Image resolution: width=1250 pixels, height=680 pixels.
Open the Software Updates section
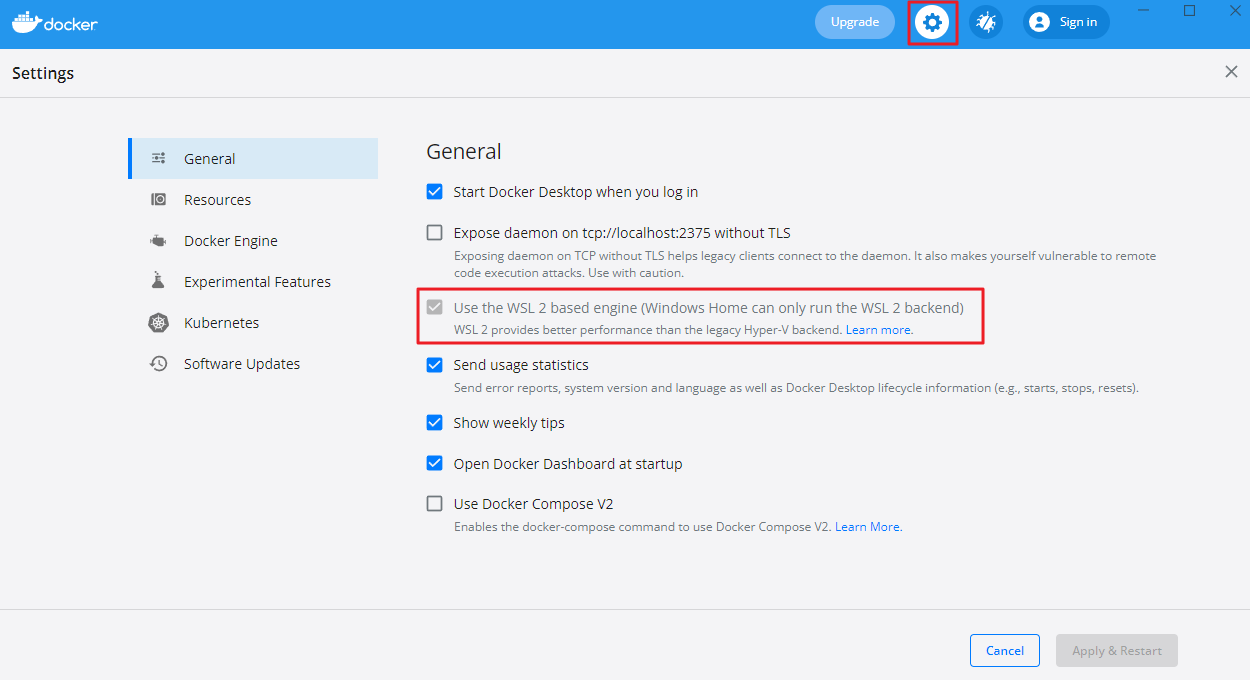point(253,364)
